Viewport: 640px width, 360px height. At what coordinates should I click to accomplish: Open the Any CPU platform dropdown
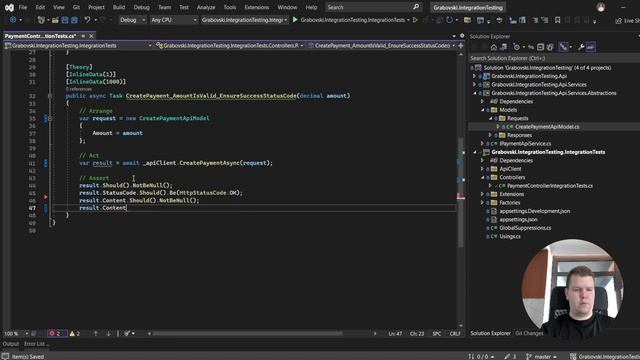pyautogui.click(x=173, y=20)
